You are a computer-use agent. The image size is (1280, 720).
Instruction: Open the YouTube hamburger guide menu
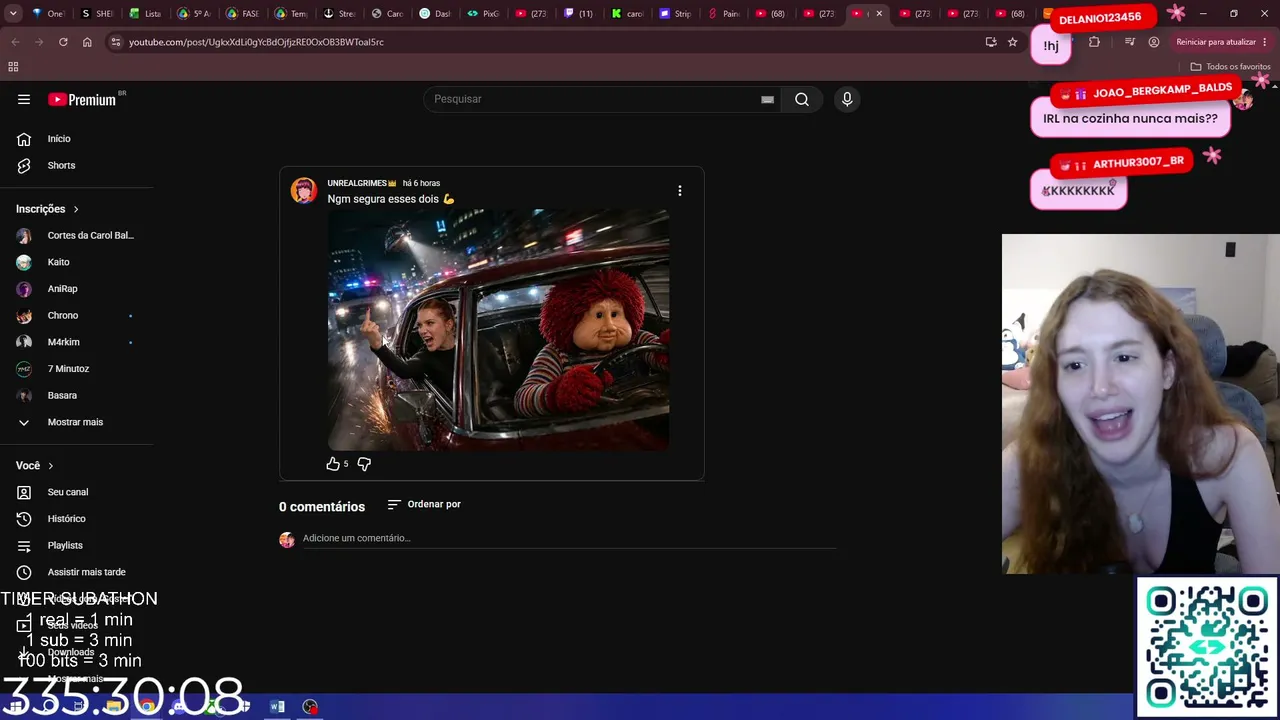click(x=24, y=99)
